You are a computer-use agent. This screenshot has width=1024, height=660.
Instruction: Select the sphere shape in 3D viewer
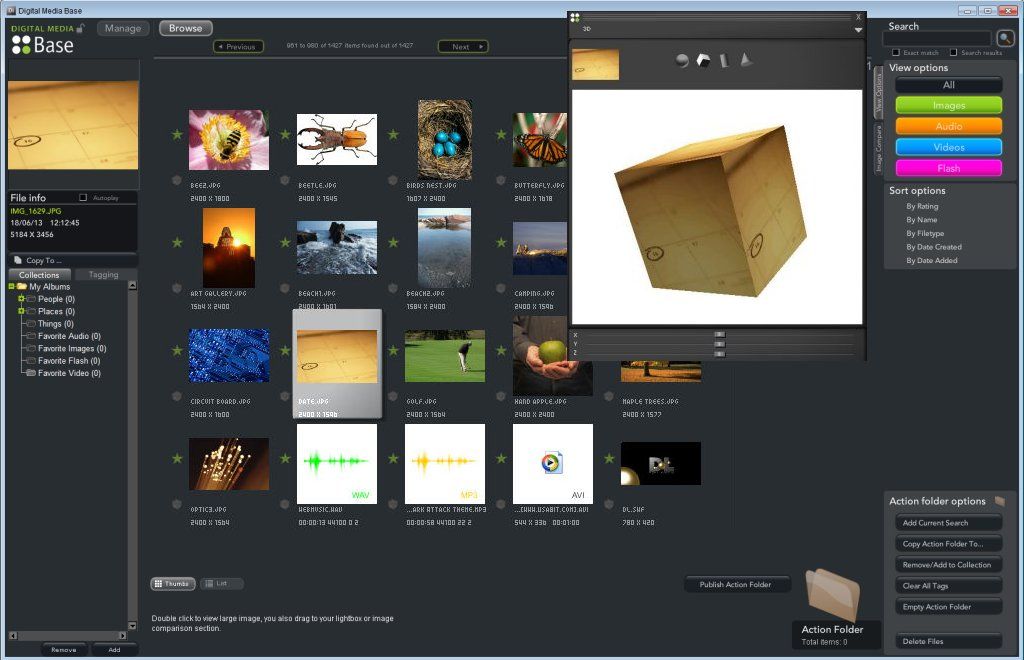(x=682, y=61)
